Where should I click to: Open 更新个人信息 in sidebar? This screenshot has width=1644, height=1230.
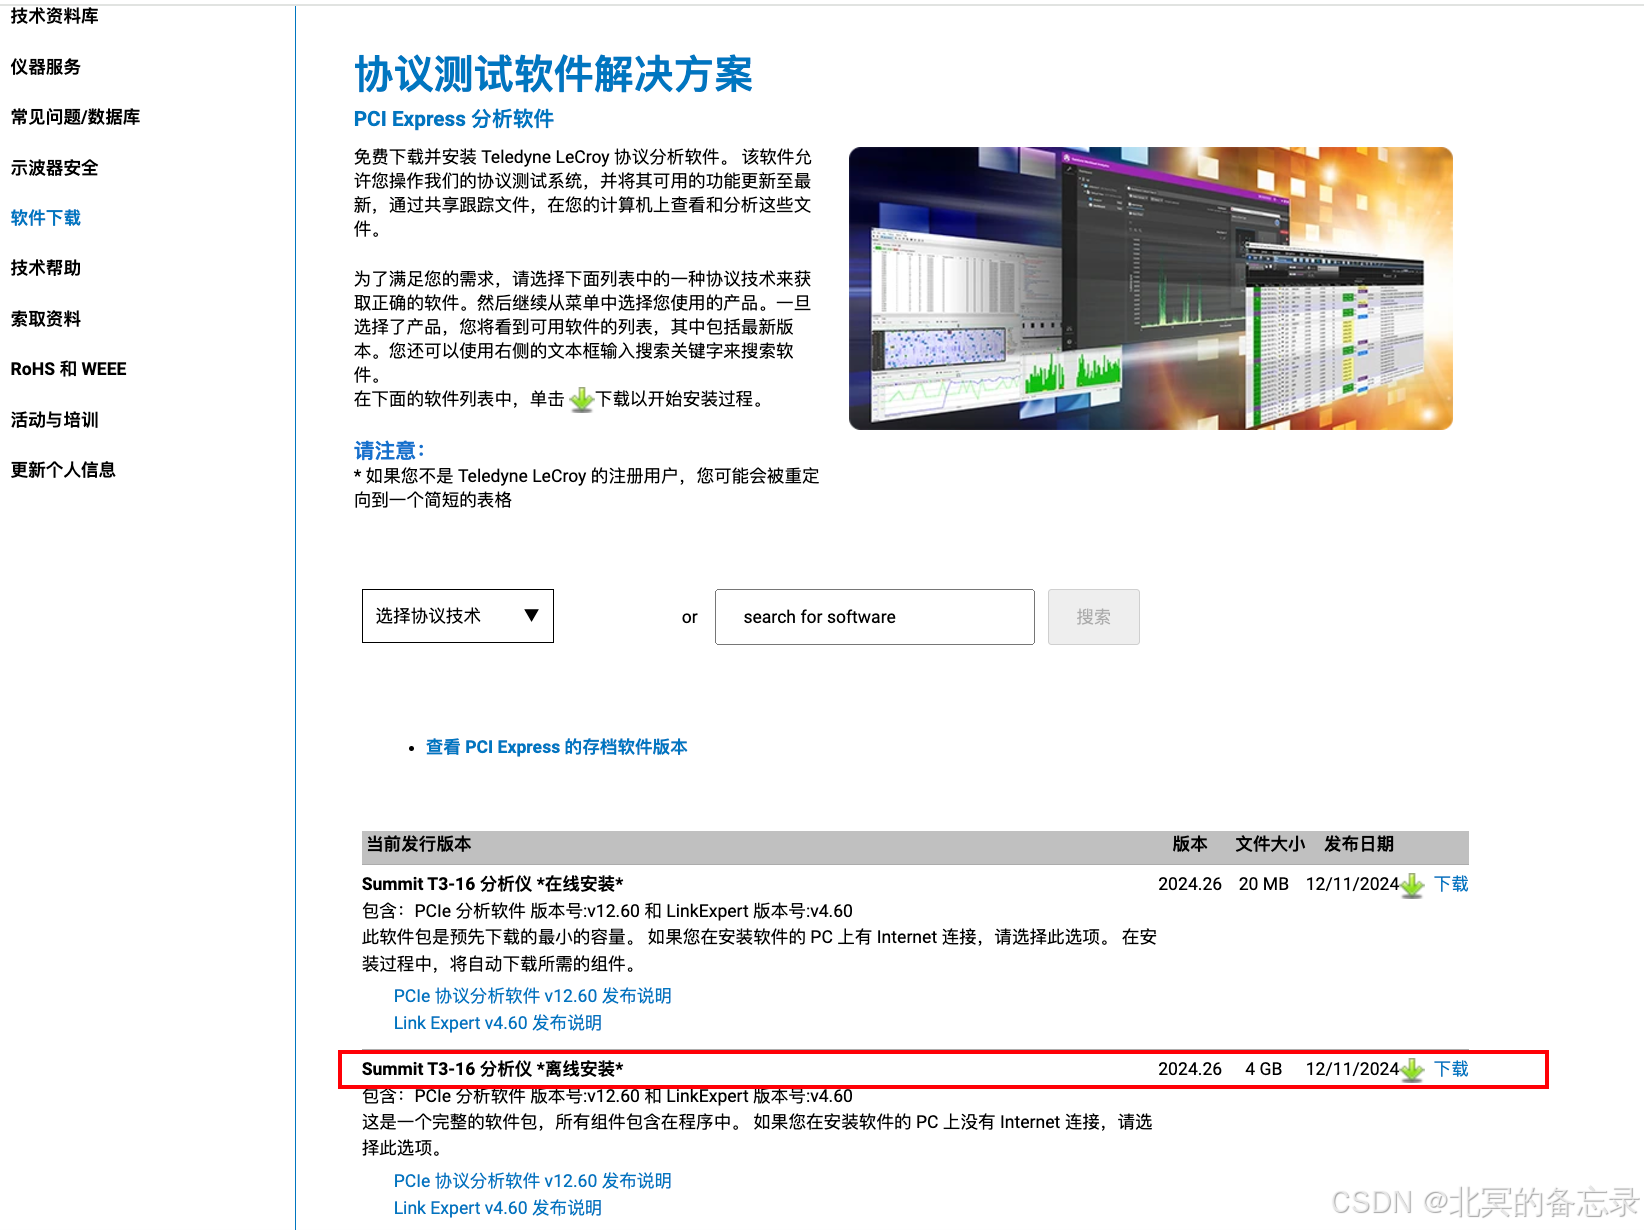click(63, 470)
